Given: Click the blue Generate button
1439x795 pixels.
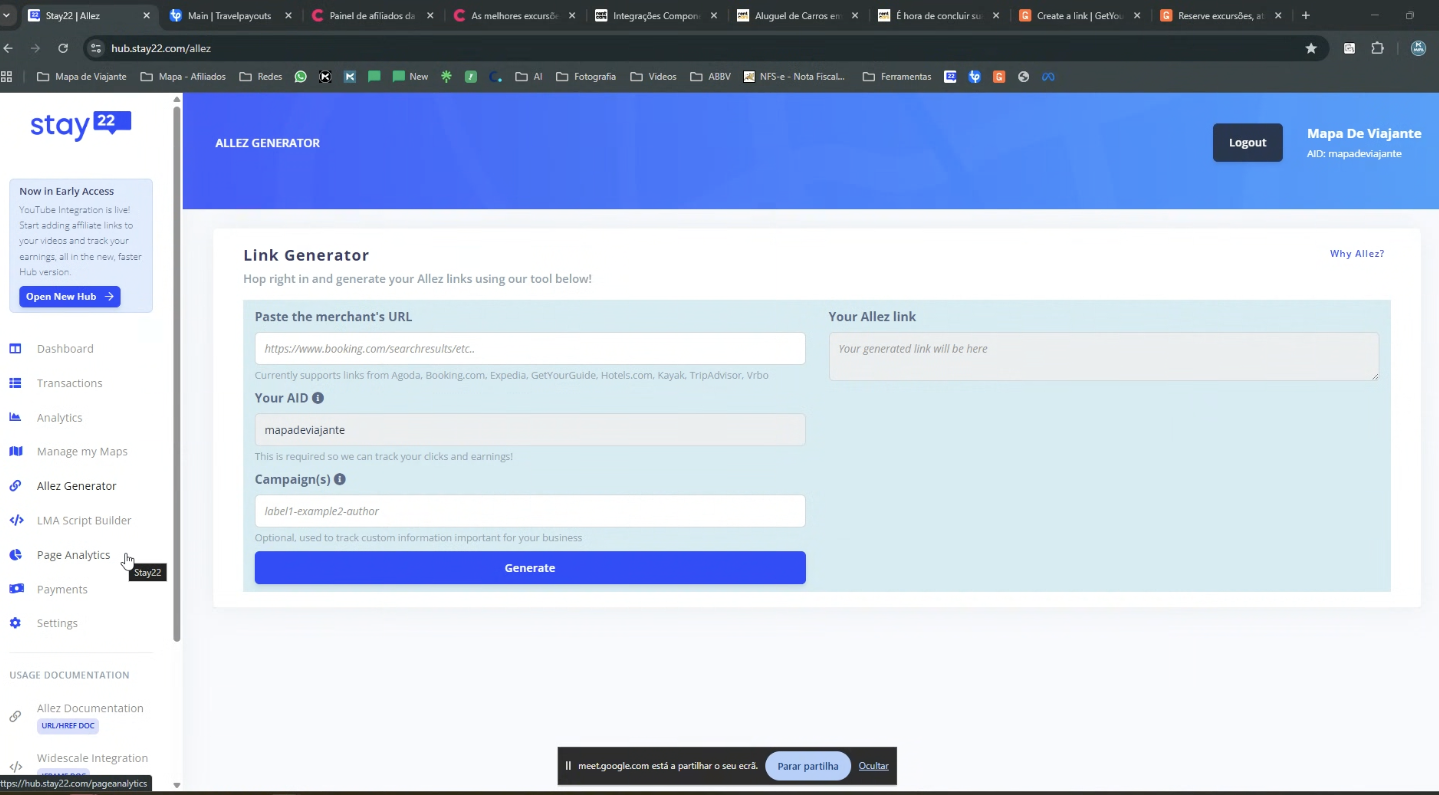Looking at the screenshot, I should pos(530,568).
